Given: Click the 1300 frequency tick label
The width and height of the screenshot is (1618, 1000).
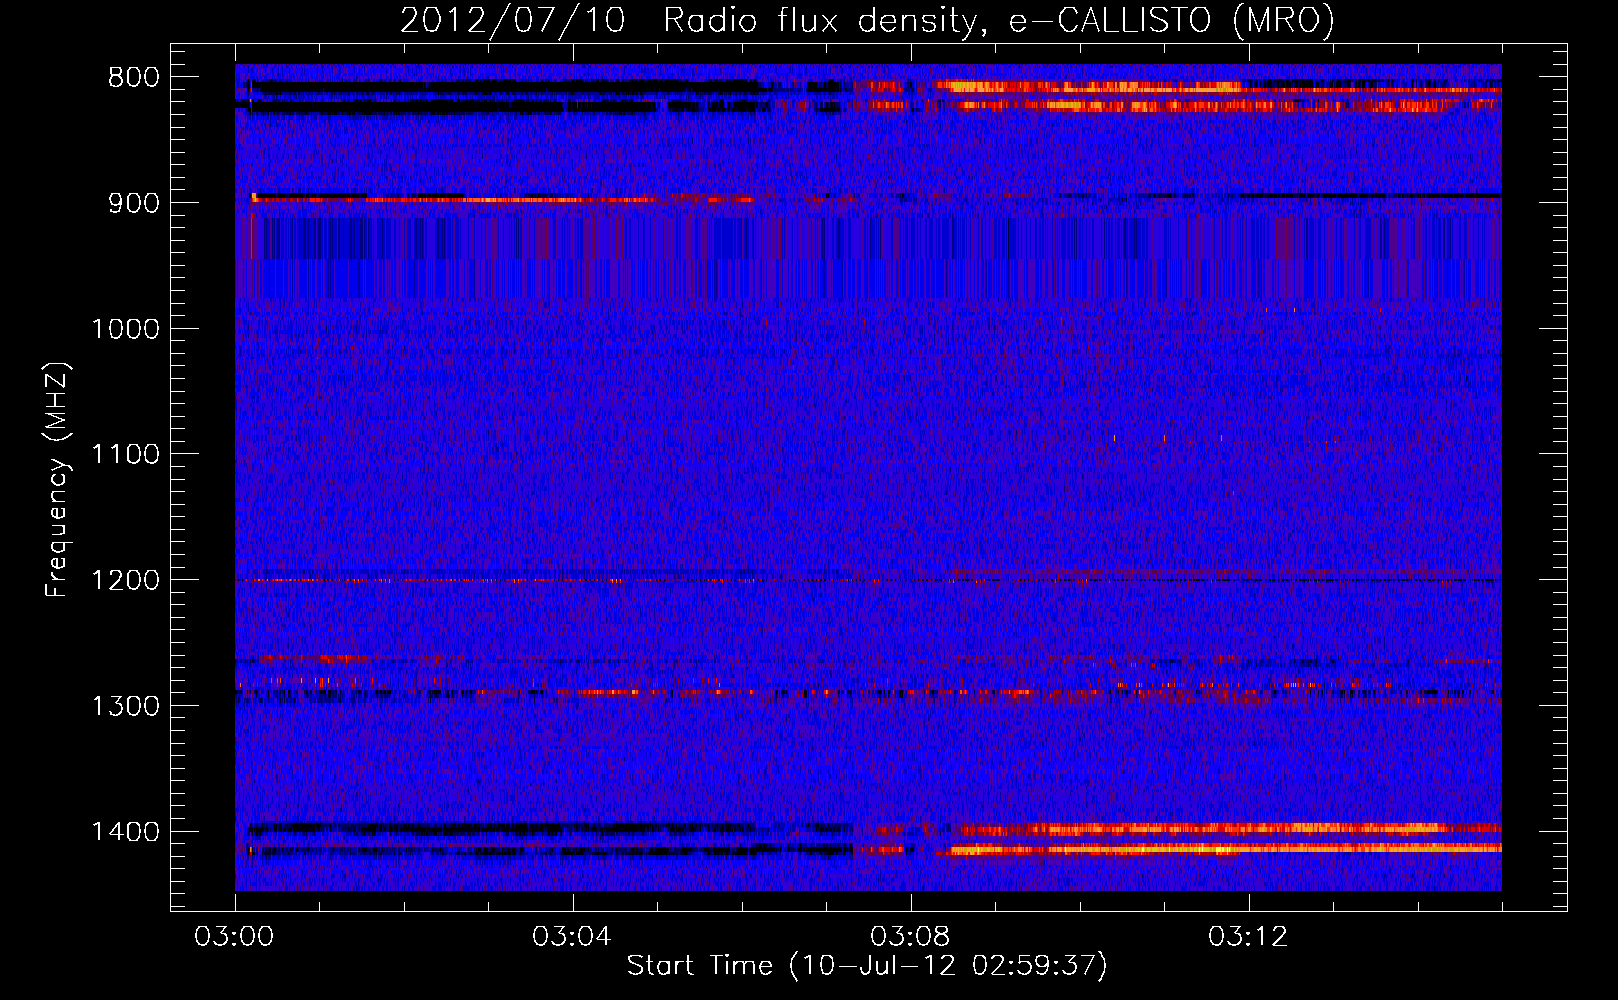Looking at the screenshot, I should 125,706.
